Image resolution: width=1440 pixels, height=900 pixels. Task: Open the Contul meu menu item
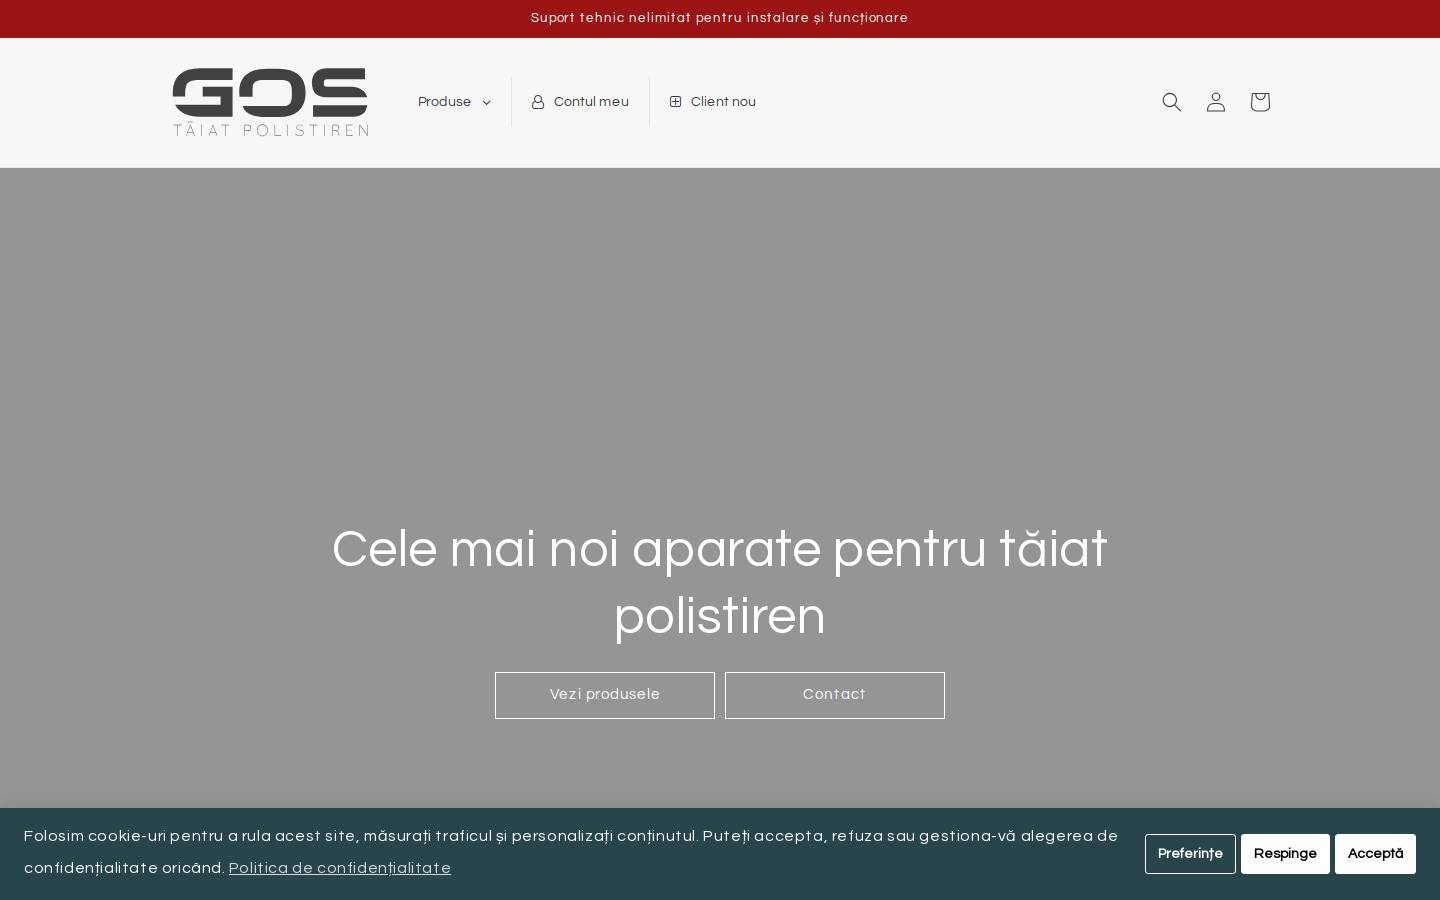coord(580,102)
